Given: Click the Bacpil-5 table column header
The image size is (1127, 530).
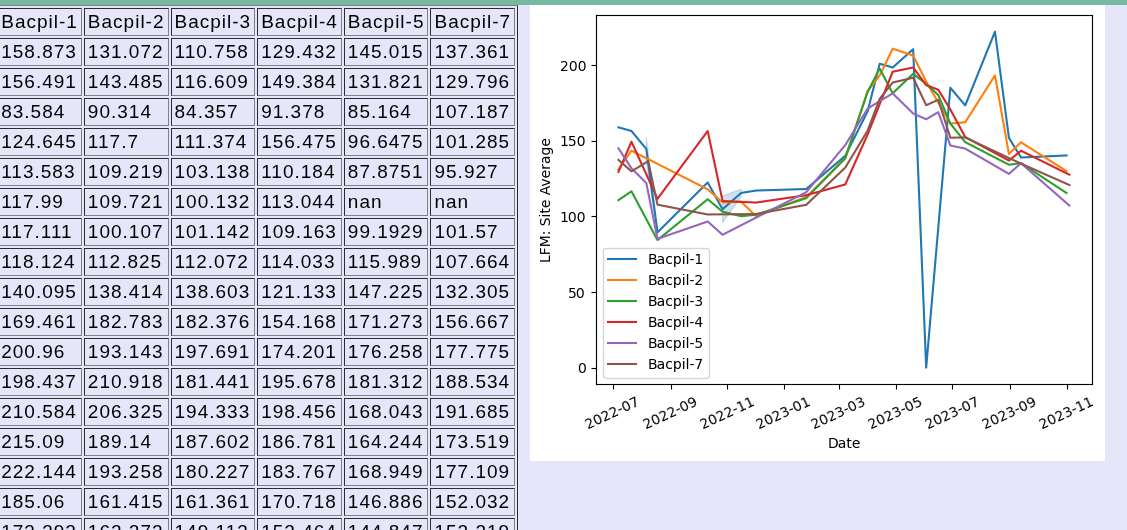Looking at the screenshot, I should pyautogui.click(x=386, y=22).
